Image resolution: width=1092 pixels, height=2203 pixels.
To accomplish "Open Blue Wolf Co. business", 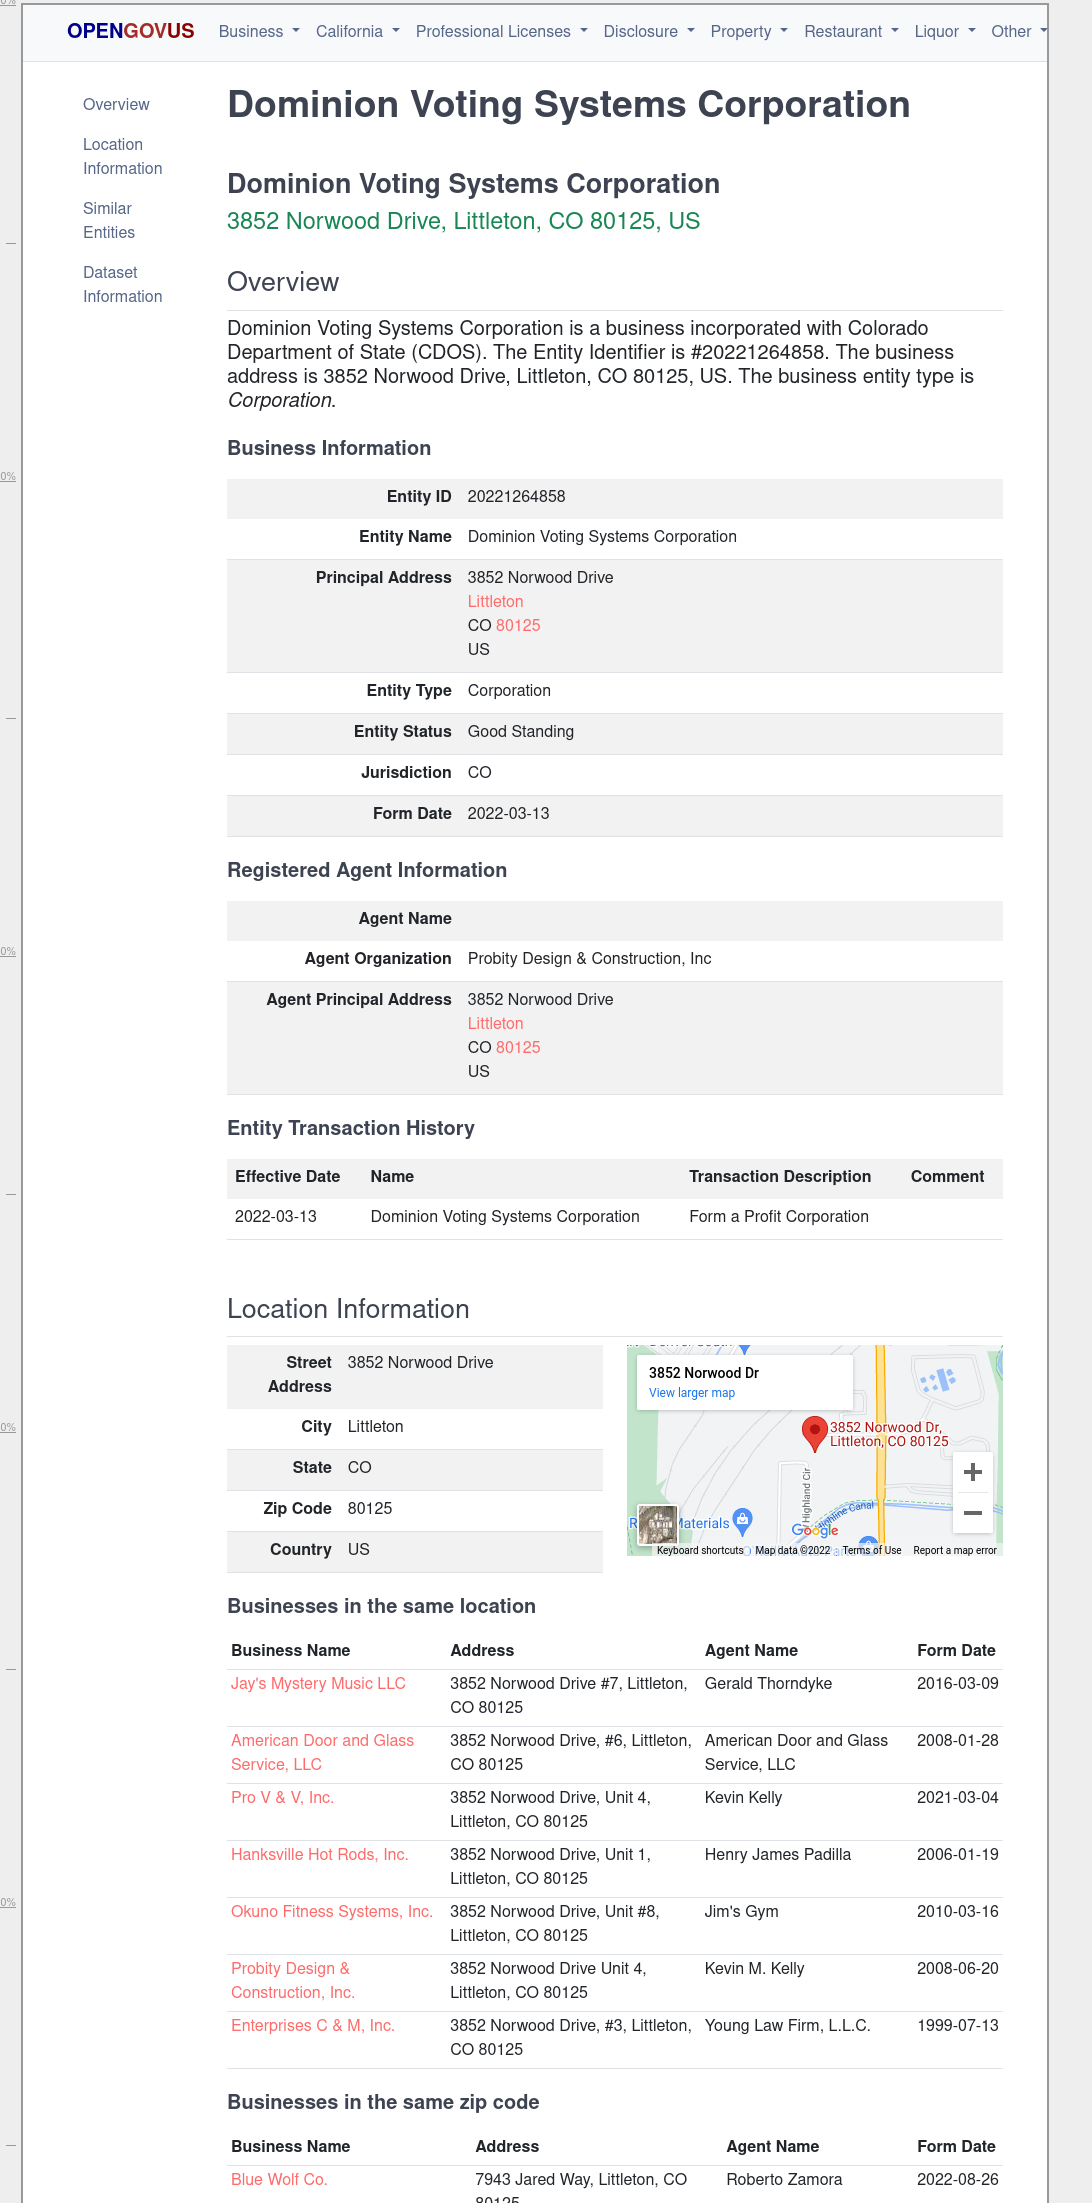I will [279, 2180].
